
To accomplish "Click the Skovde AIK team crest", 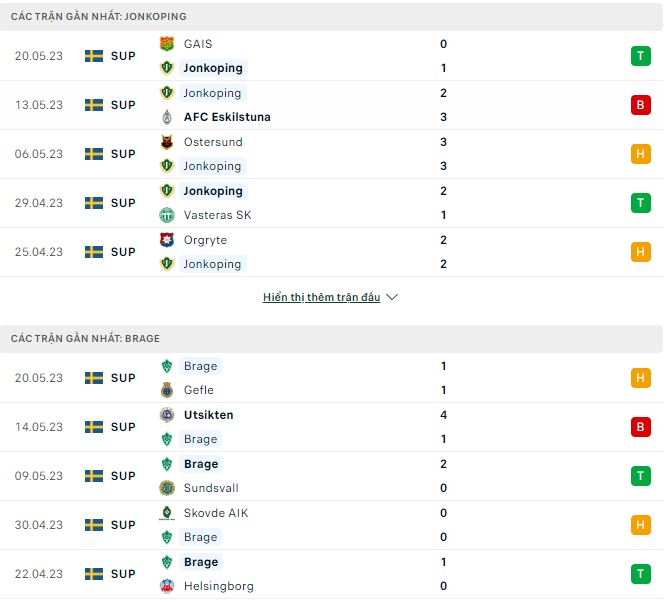I will click(x=167, y=513).
